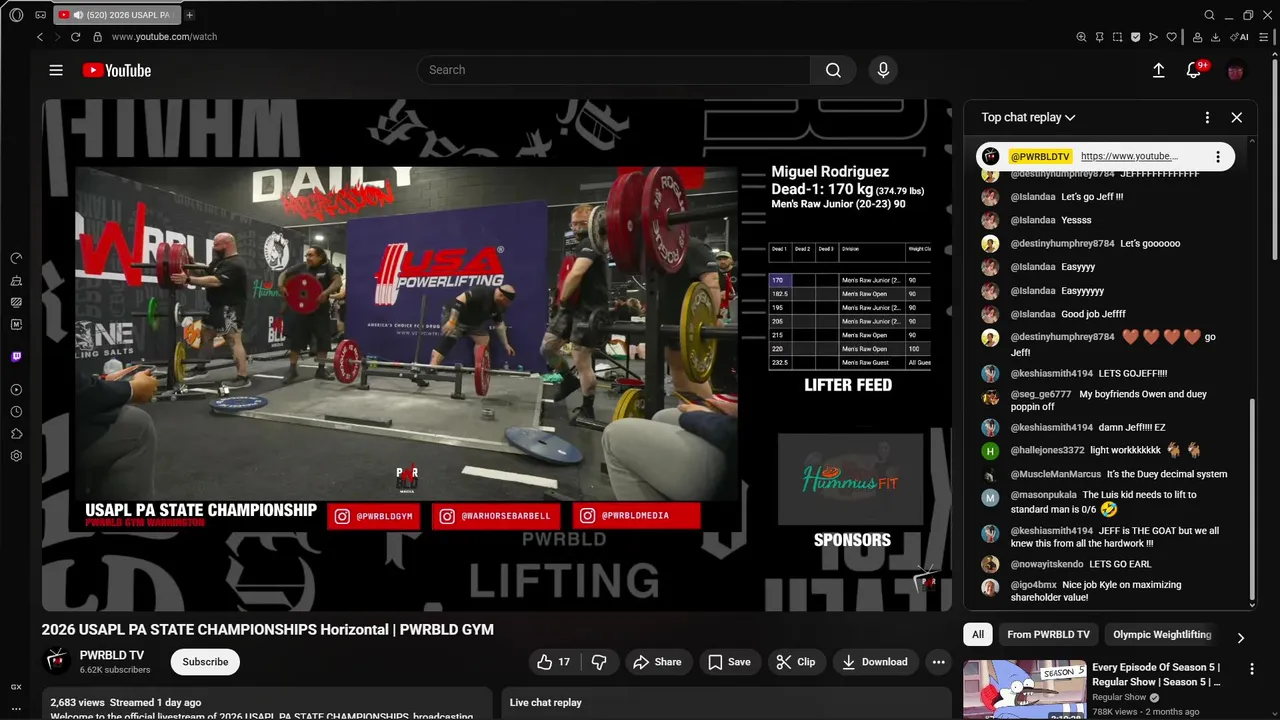Select the All filter chip

[978, 634]
